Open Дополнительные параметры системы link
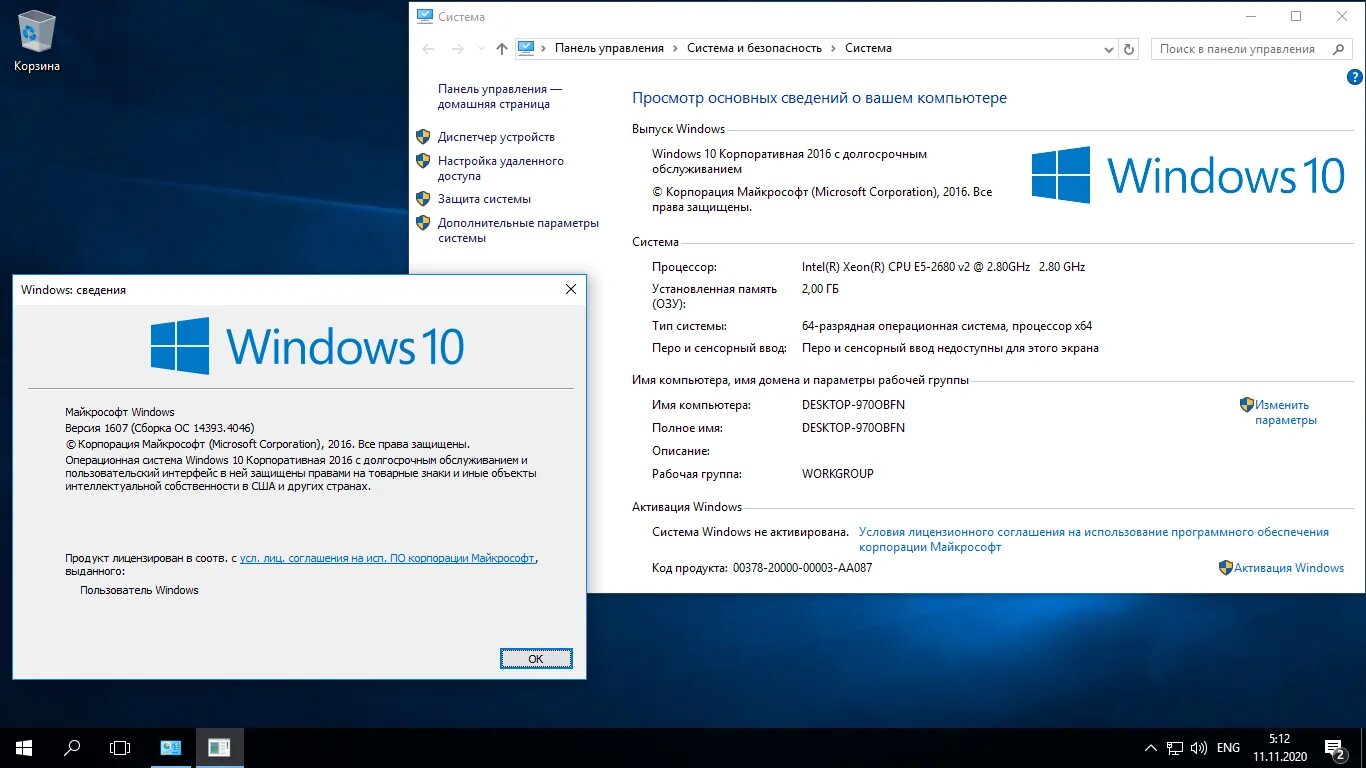This screenshot has height=768, width=1366. click(x=518, y=230)
